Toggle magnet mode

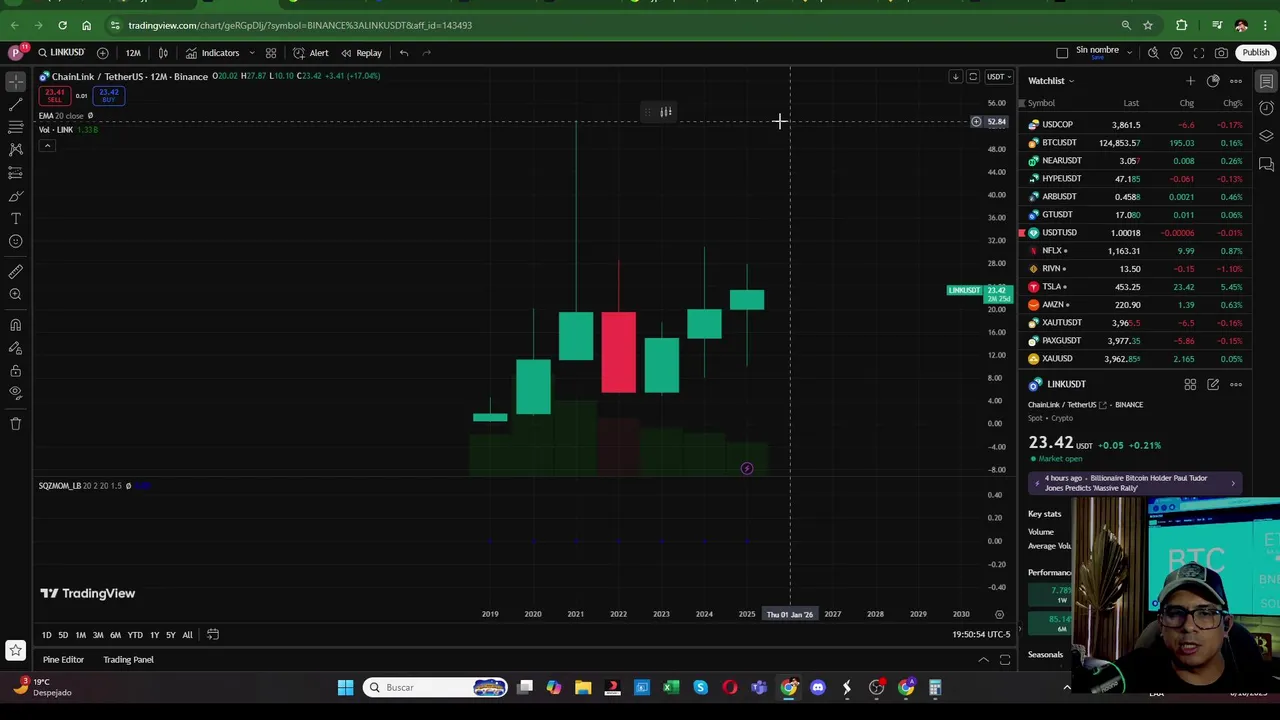click(x=15, y=325)
